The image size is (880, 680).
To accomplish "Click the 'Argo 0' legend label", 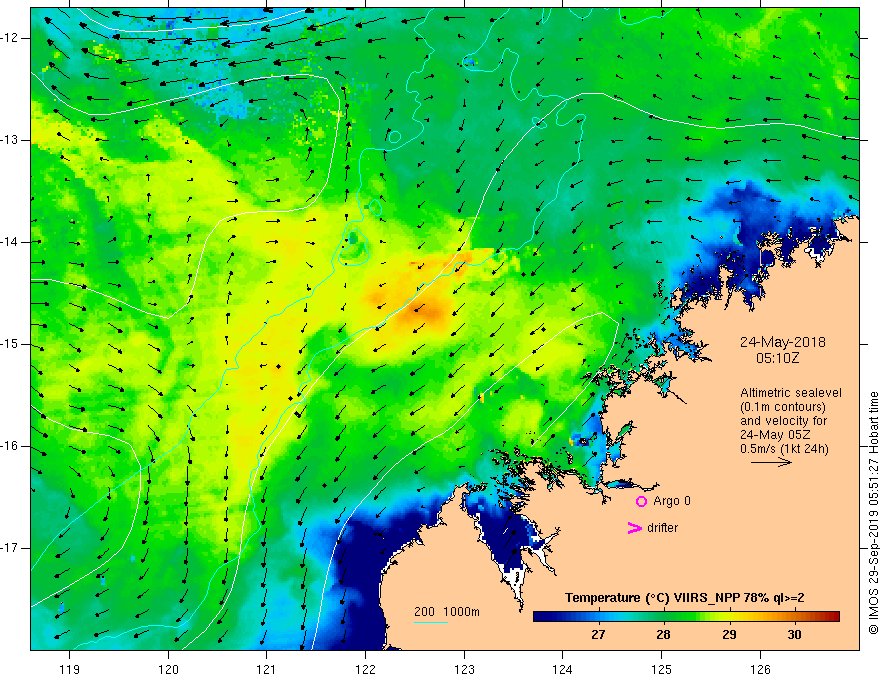I will (x=672, y=501).
